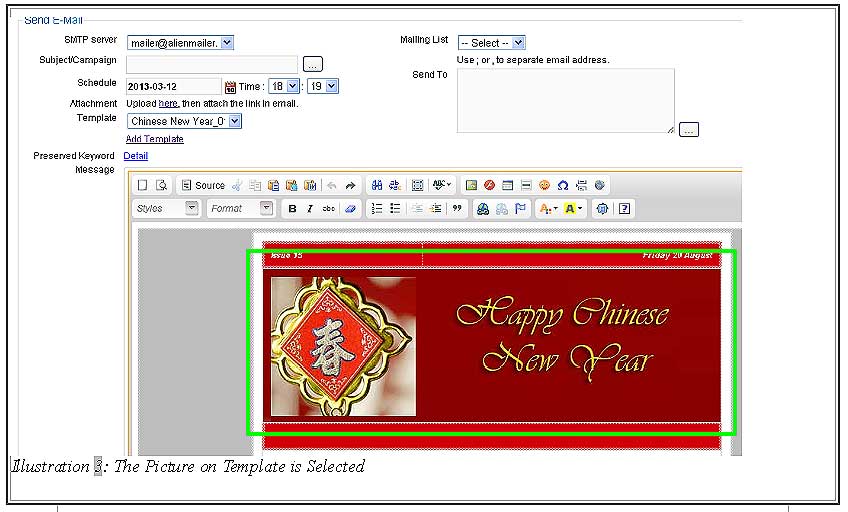This screenshot has height=512, width=848.
Task: Open the Format dropdown
Action: (241, 208)
